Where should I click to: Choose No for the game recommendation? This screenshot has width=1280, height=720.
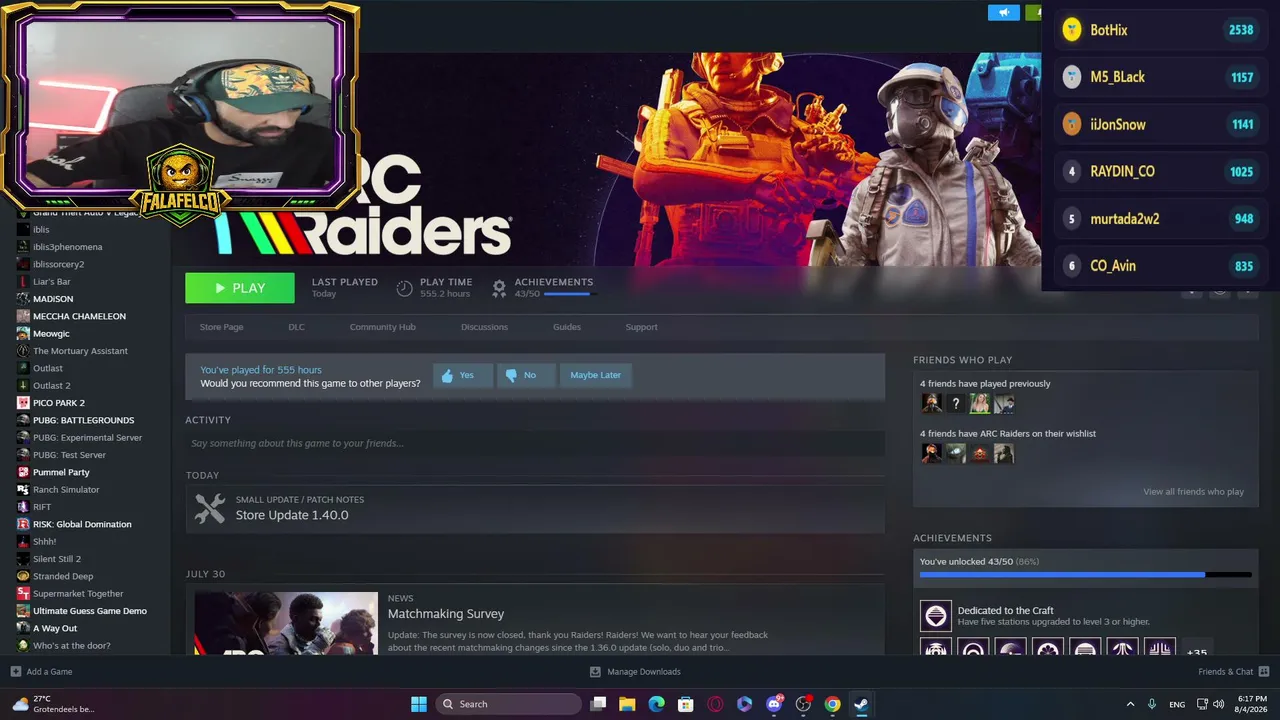coord(526,375)
